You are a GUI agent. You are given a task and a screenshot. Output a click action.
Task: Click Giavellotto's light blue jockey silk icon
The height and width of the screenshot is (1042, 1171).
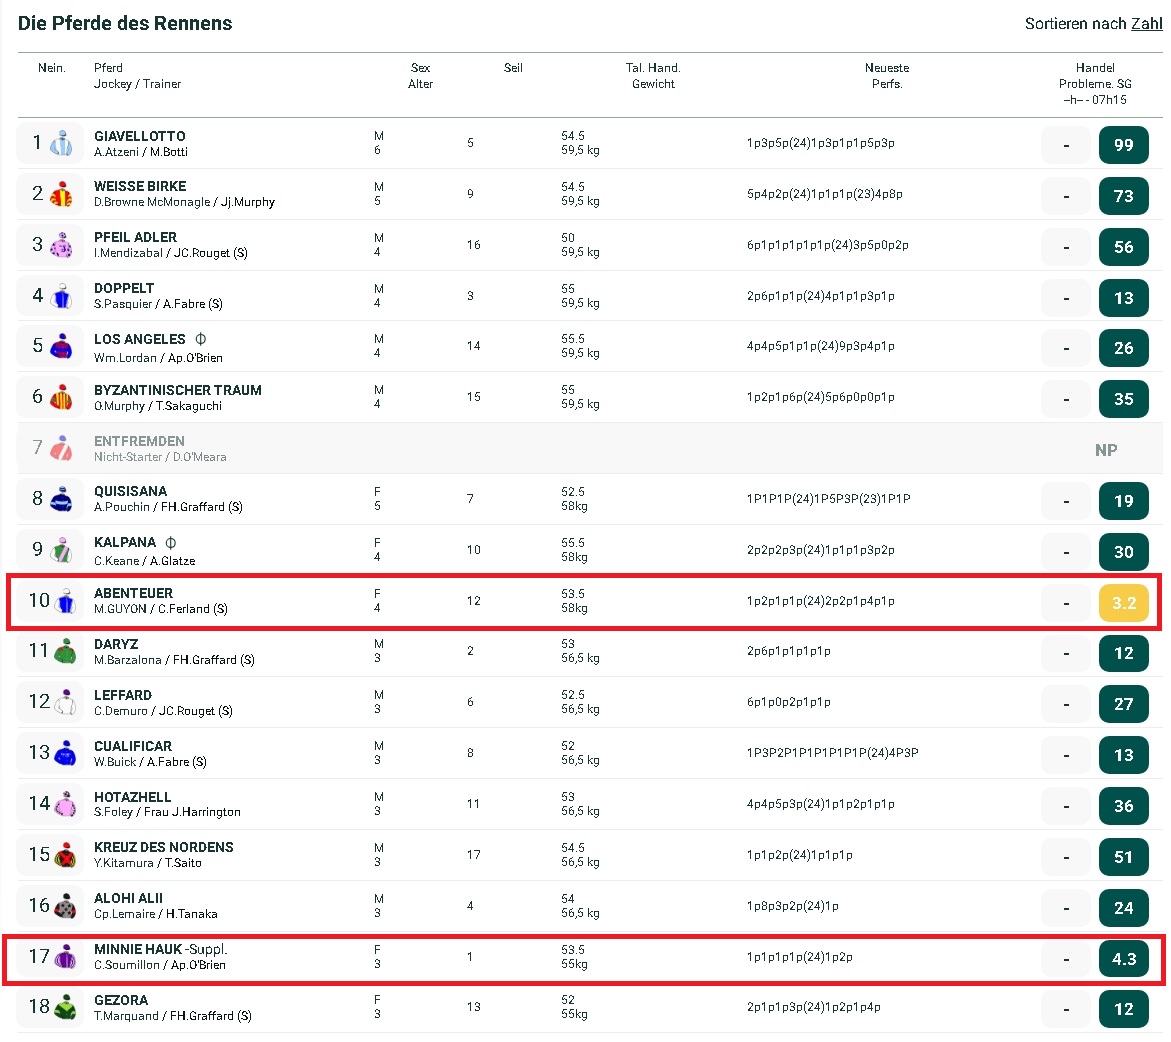pyautogui.click(x=63, y=144)
